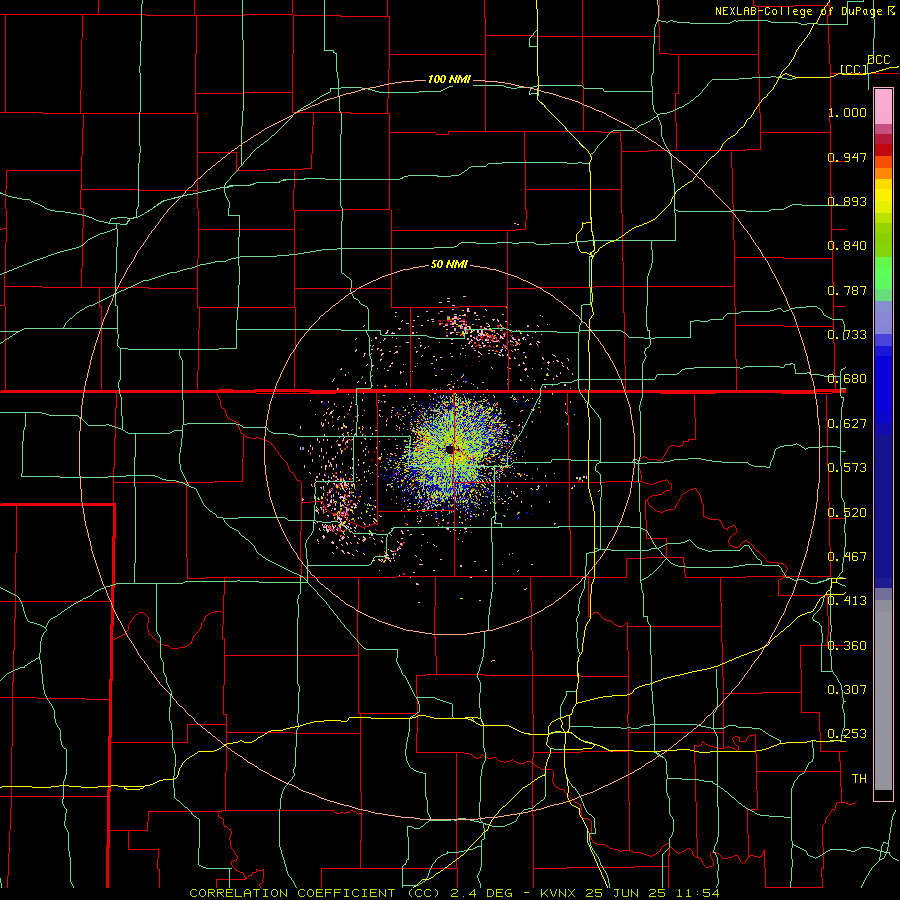Click the 11:54 timestamp in caption

696,893
